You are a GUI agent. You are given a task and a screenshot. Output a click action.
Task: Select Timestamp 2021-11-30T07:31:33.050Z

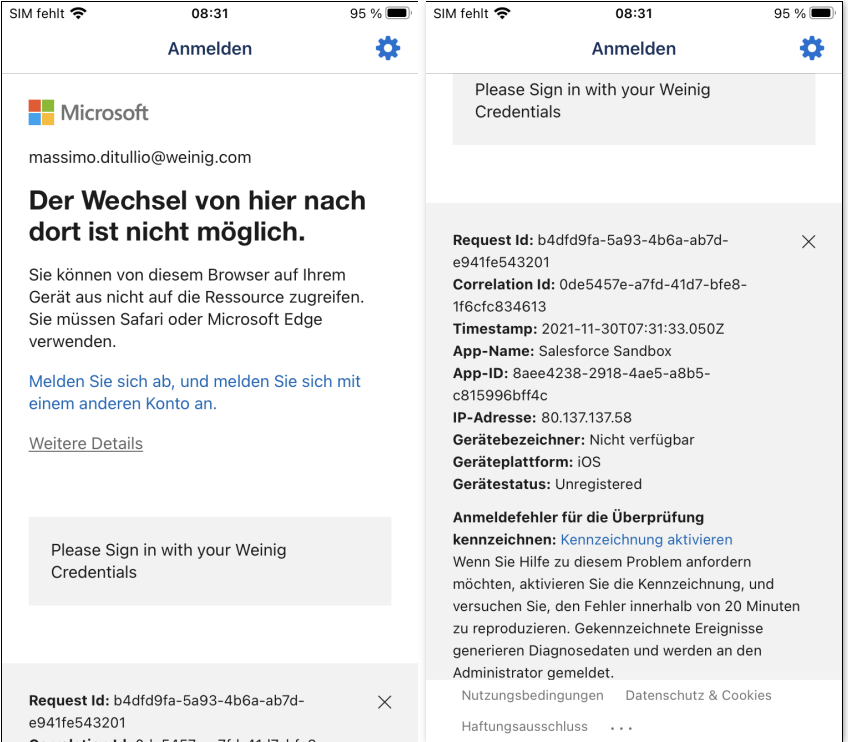633,329
